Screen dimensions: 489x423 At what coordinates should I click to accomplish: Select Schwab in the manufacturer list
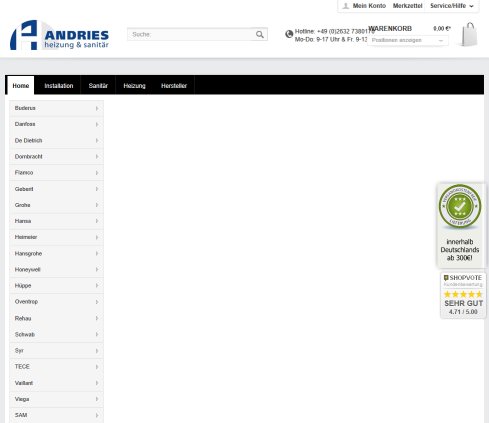pos(56,334)
